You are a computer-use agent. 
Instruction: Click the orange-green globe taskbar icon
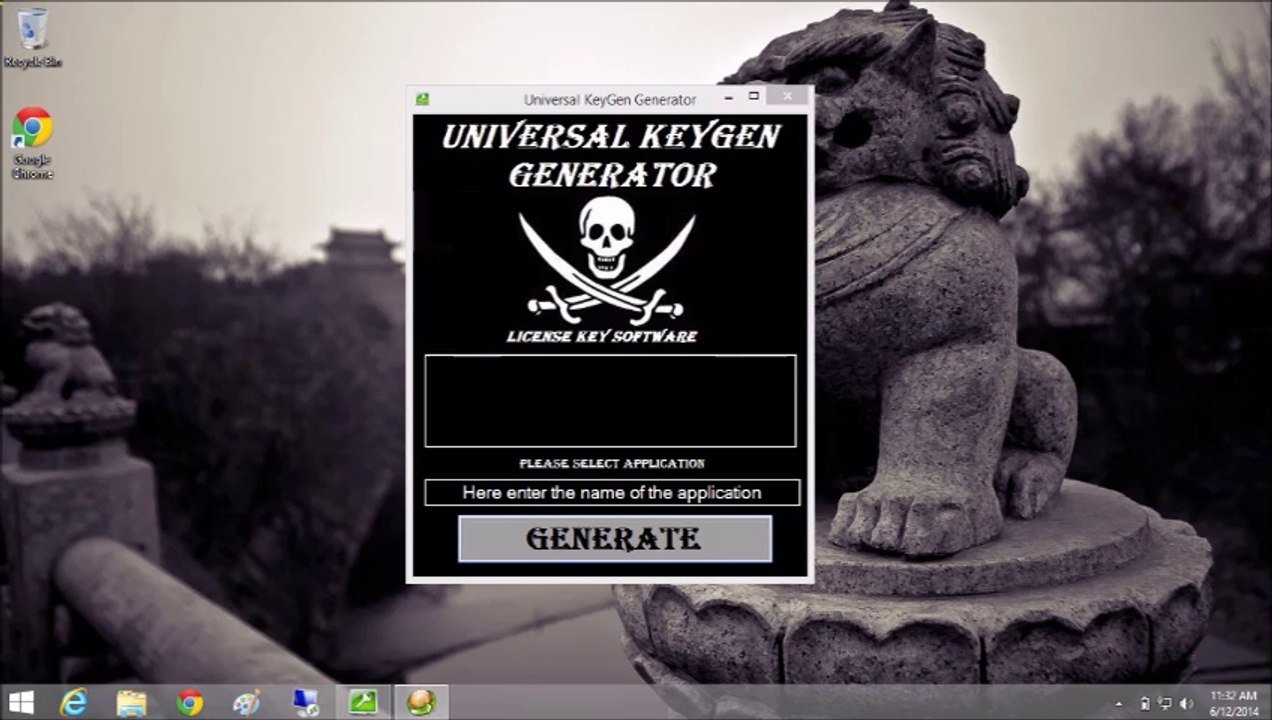click(421, 703)
